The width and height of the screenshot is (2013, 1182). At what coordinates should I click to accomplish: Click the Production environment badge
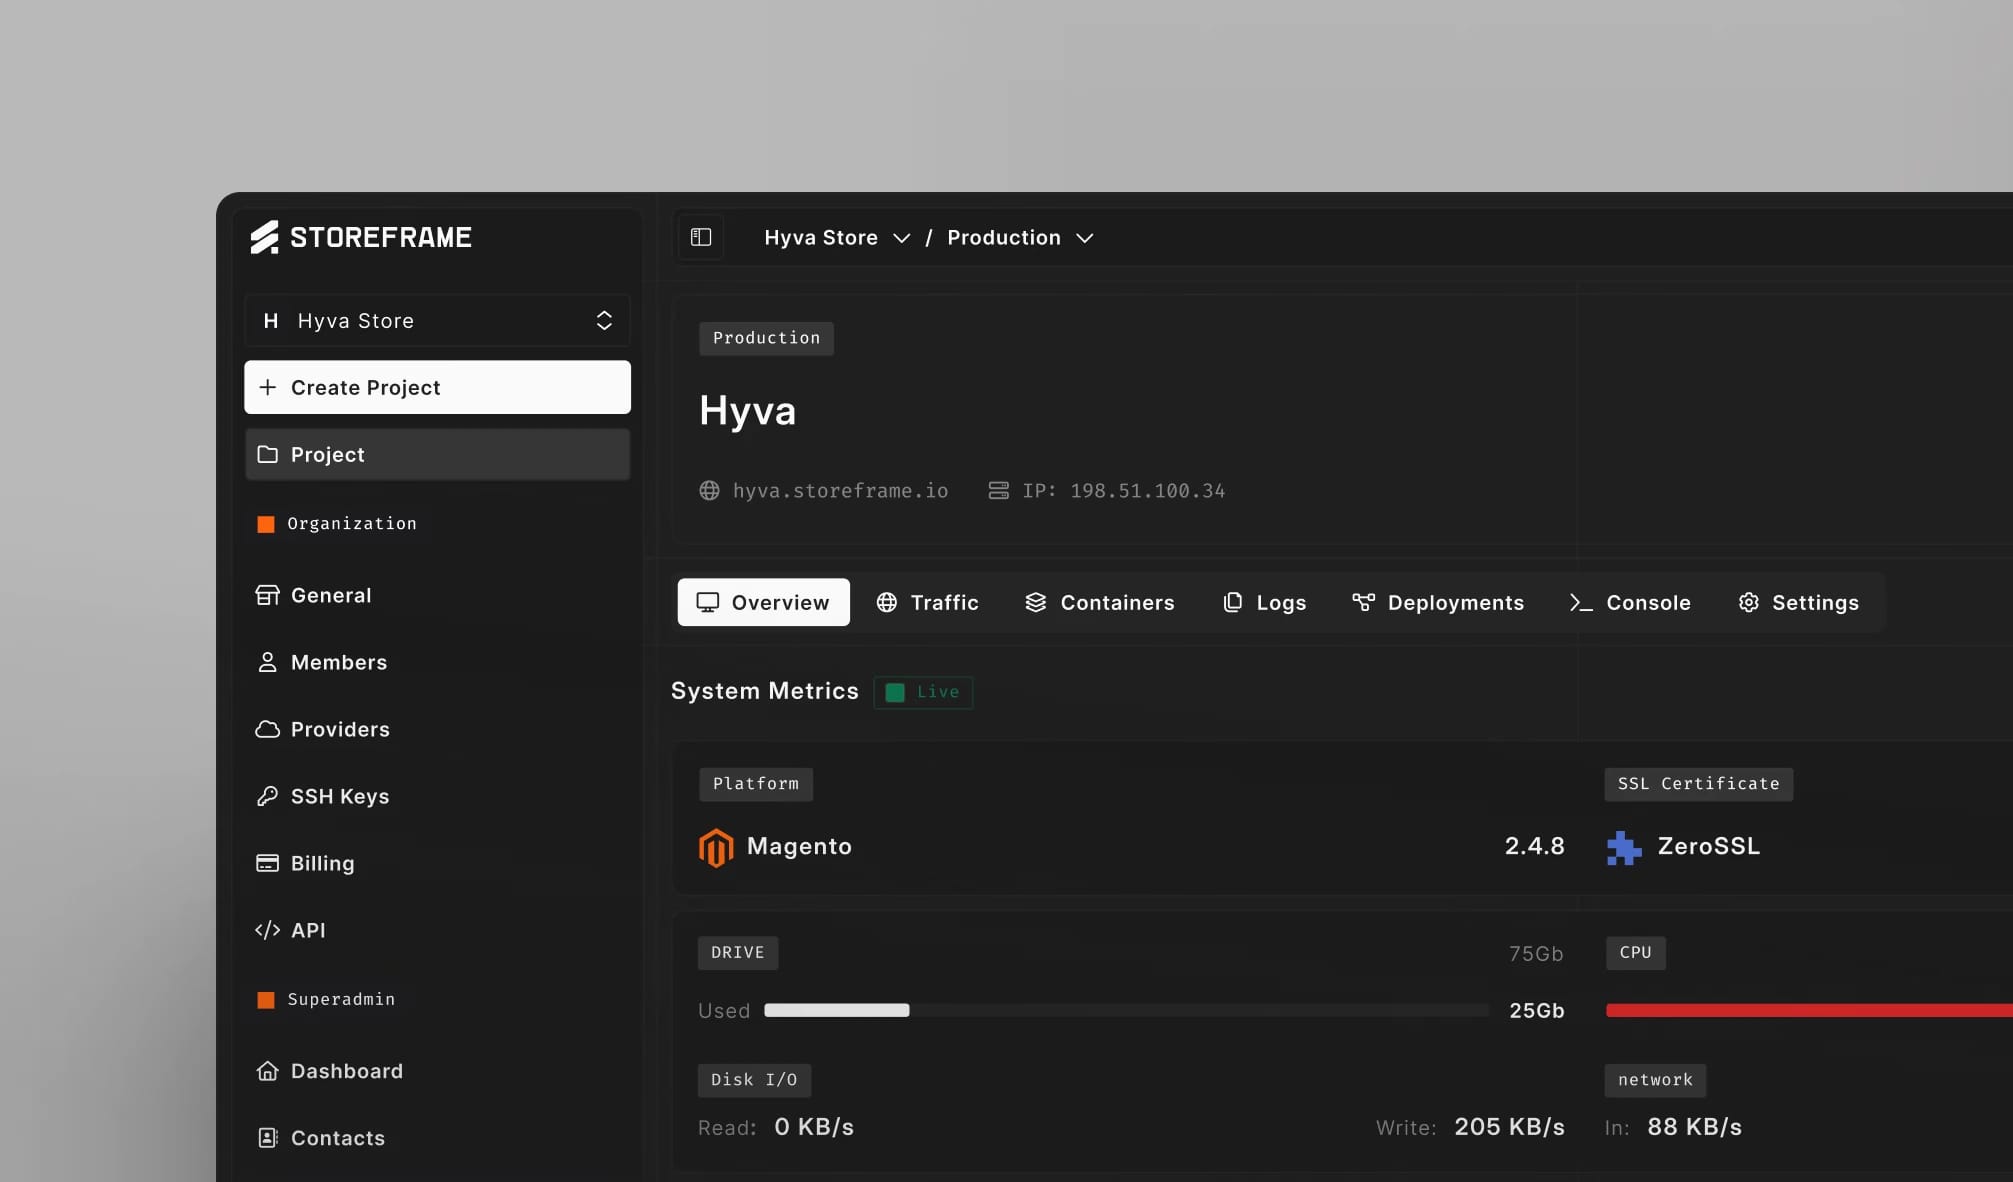[766, 338]
